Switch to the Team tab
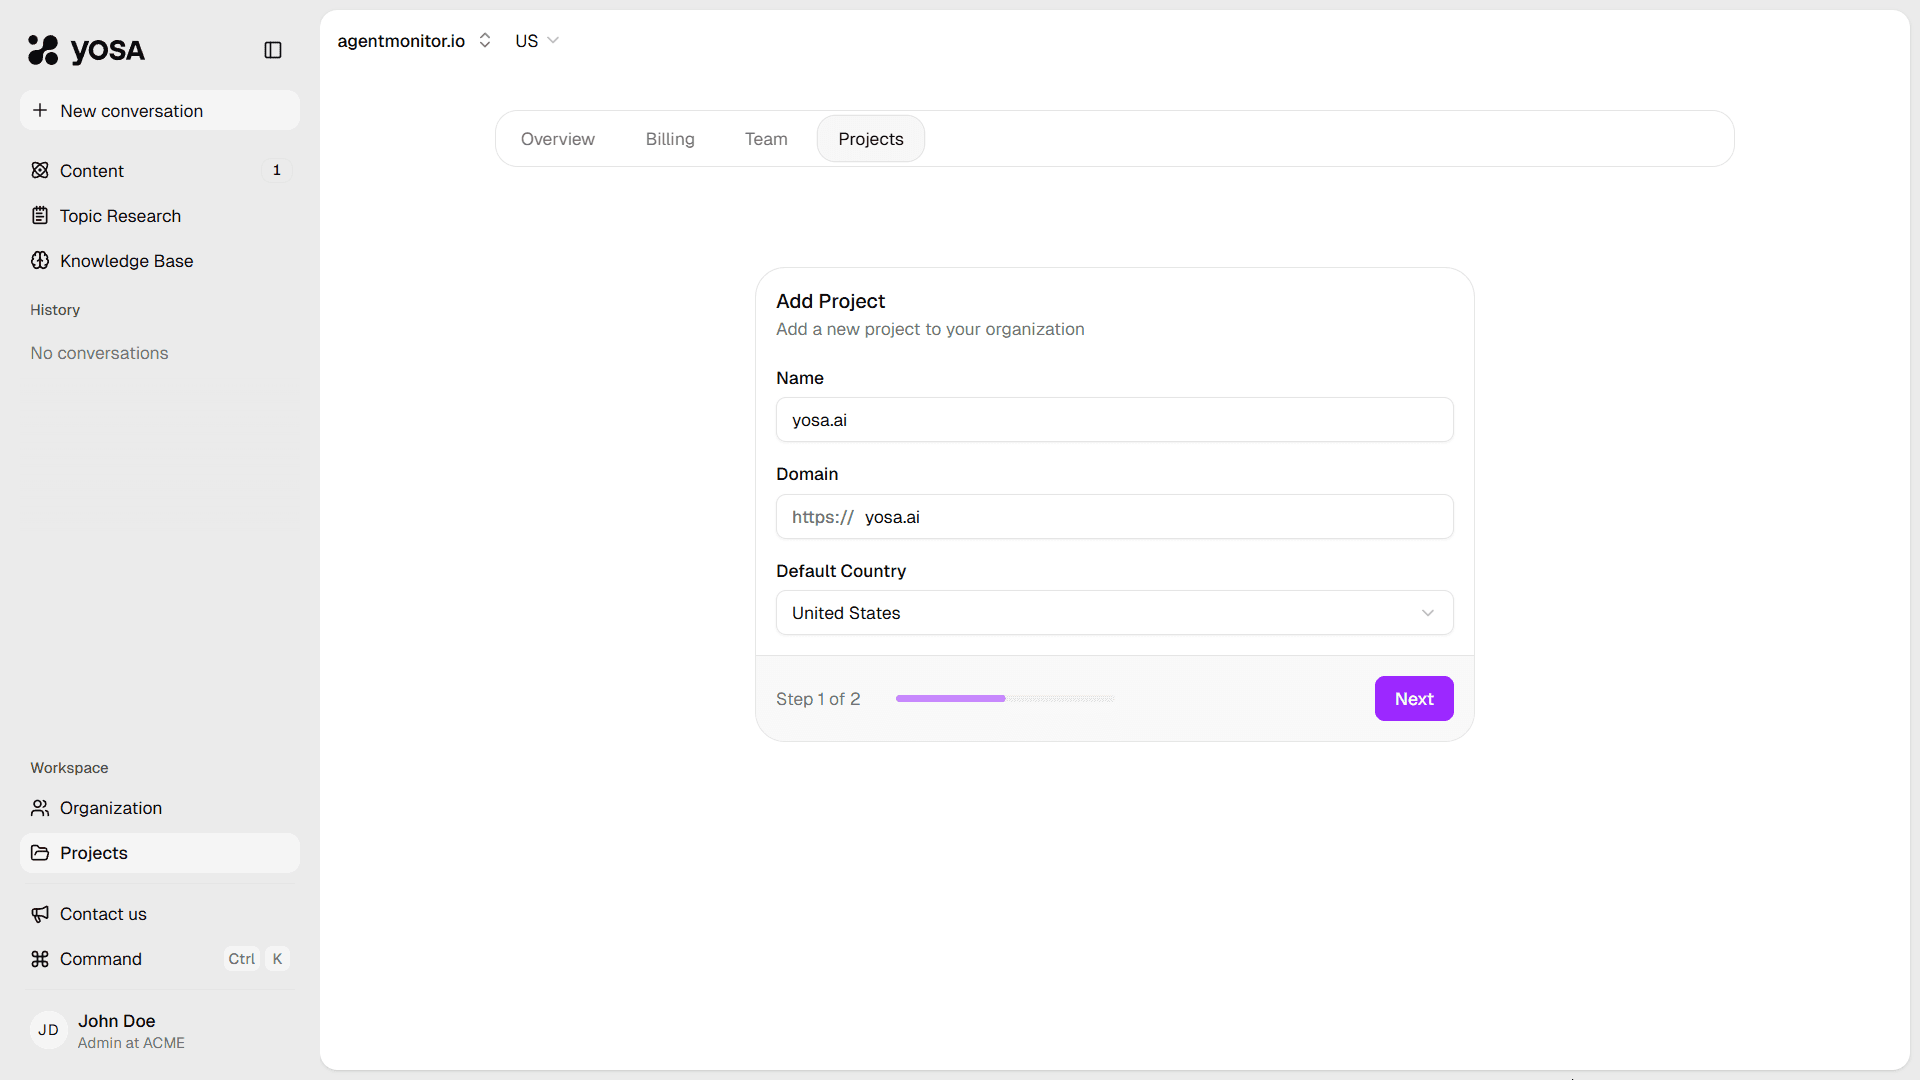This screenshot has width=1920, height=1080. tap(765, 139)
